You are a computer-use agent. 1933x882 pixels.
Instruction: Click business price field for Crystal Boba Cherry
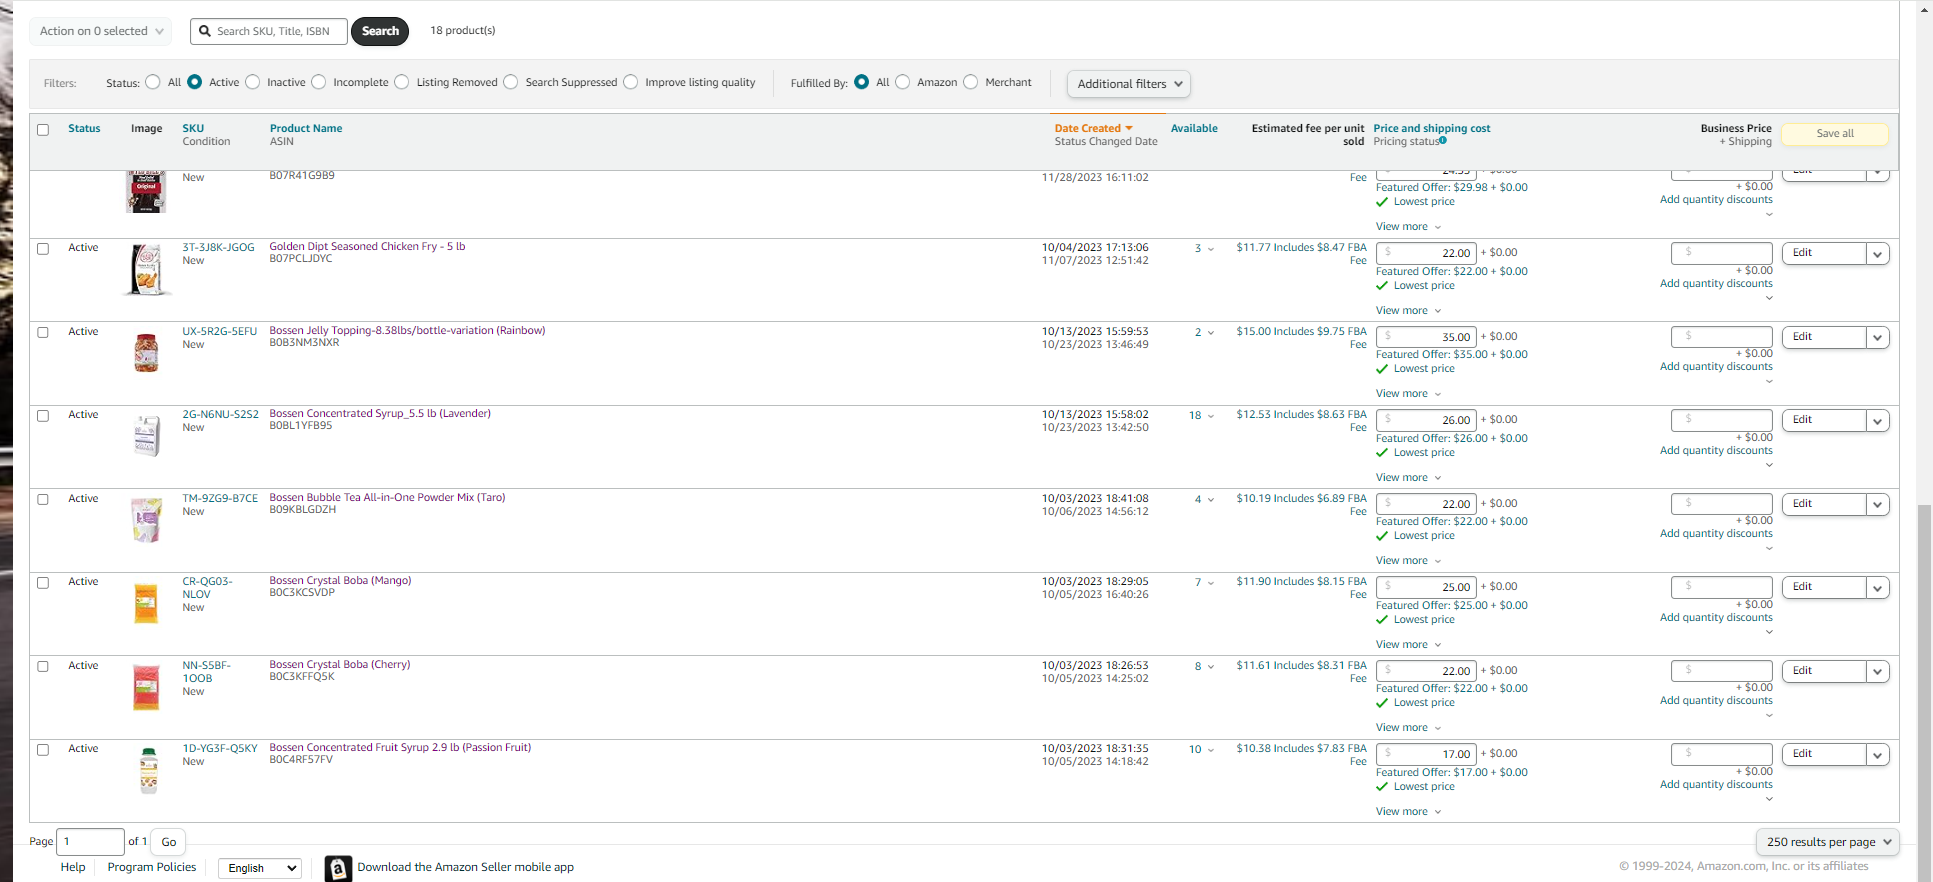(1722, 672)
